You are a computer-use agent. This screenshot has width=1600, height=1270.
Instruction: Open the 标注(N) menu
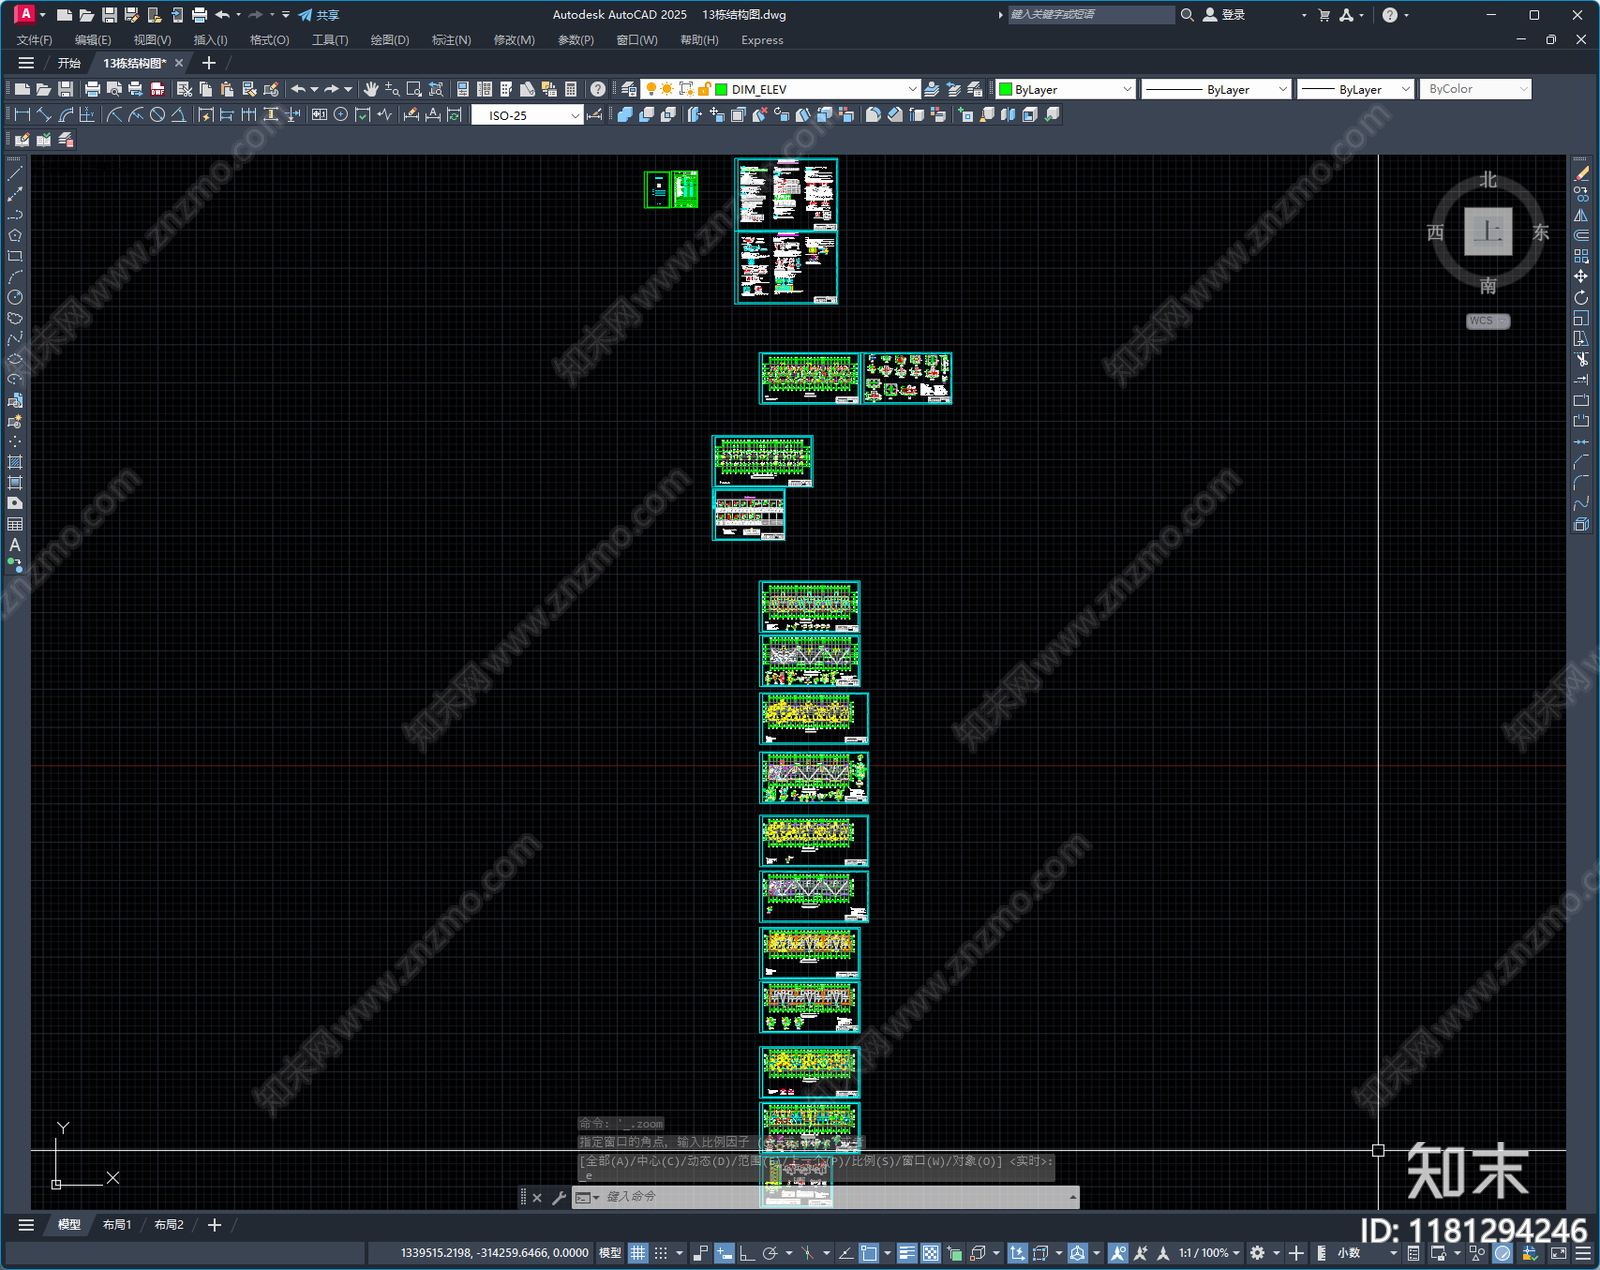tap(451, 40)
